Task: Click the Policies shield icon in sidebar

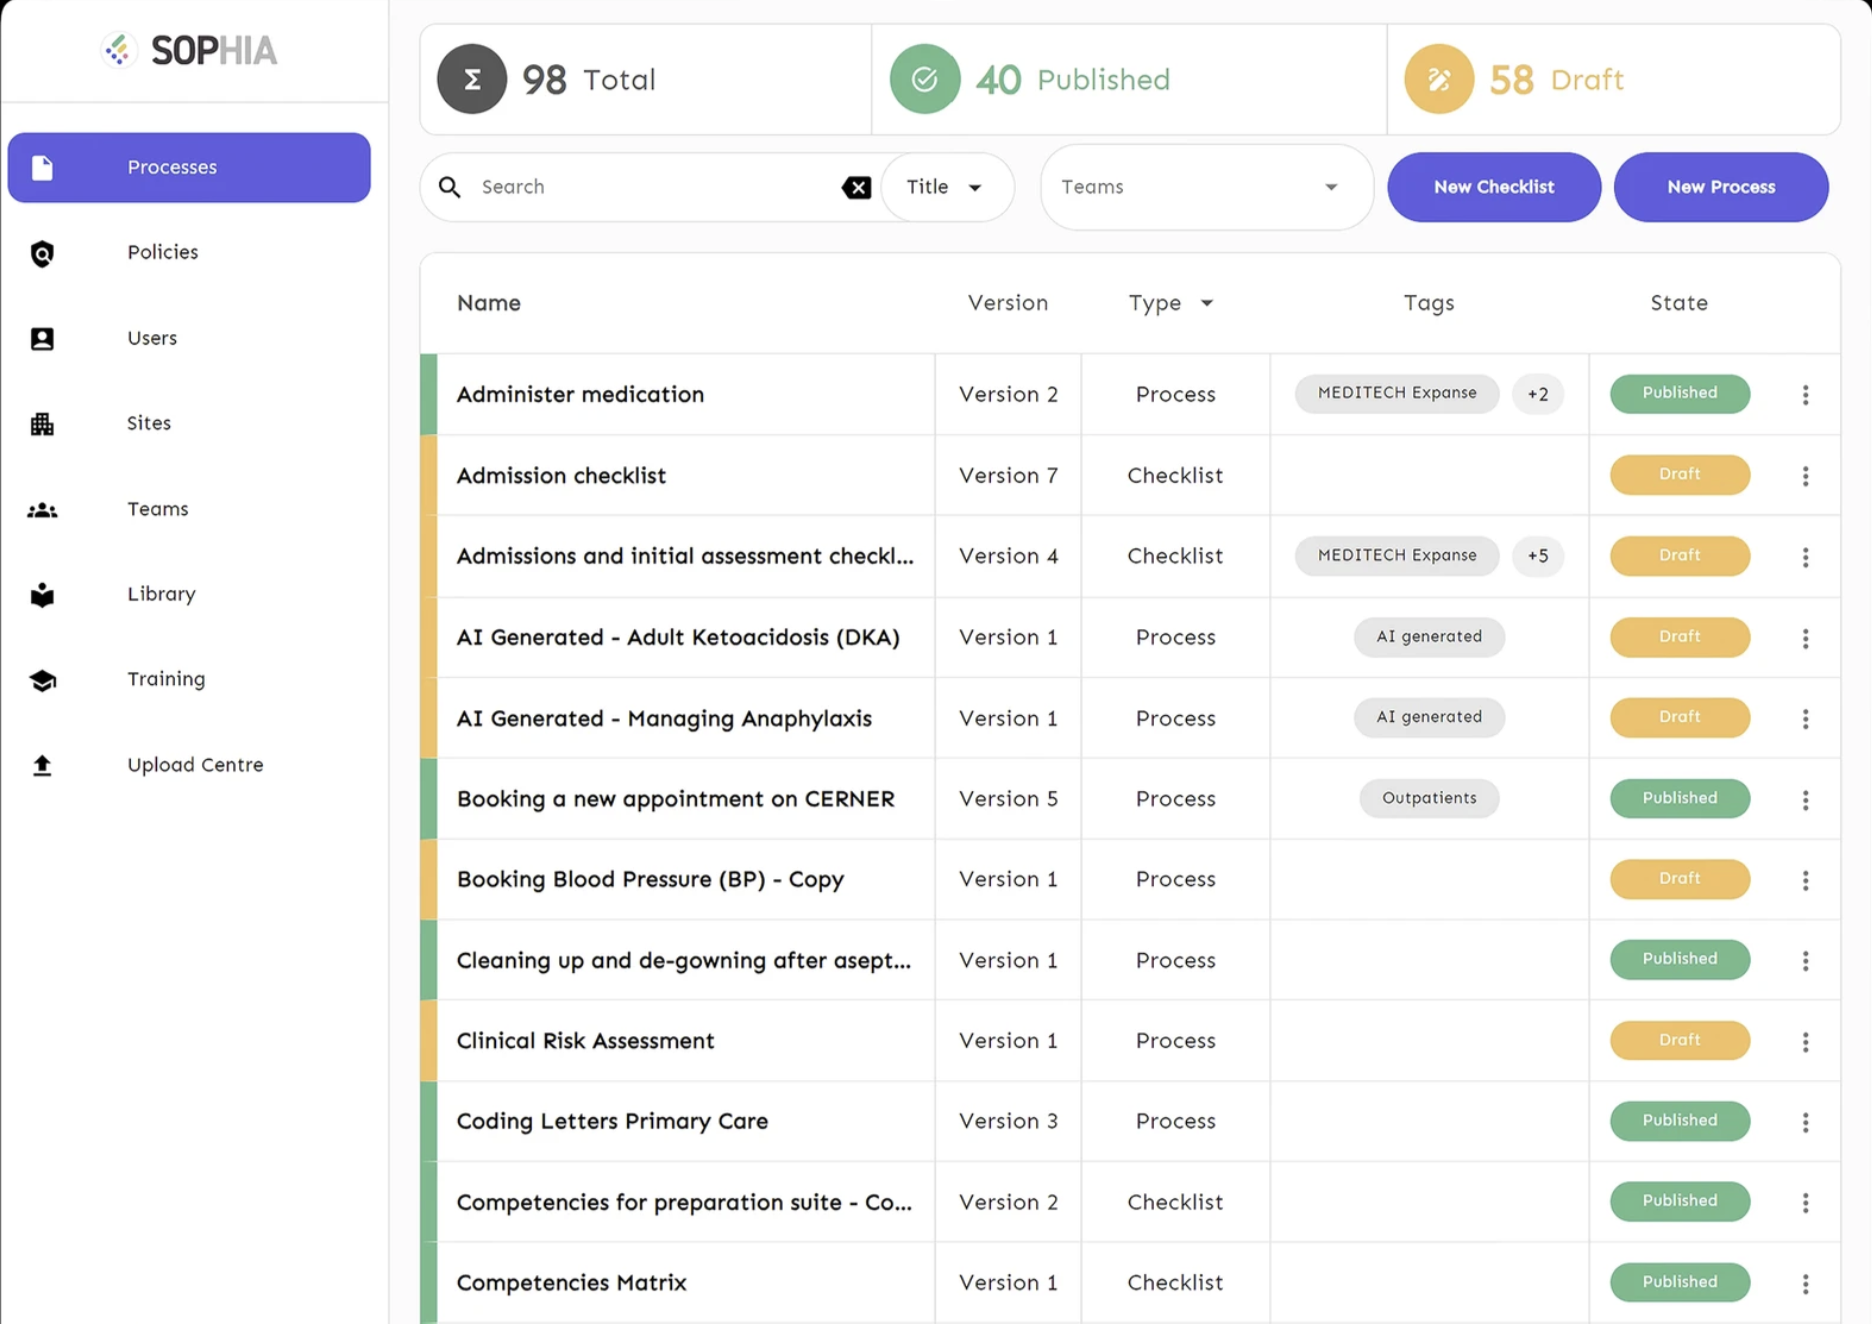Action: (x=42, y=253)
